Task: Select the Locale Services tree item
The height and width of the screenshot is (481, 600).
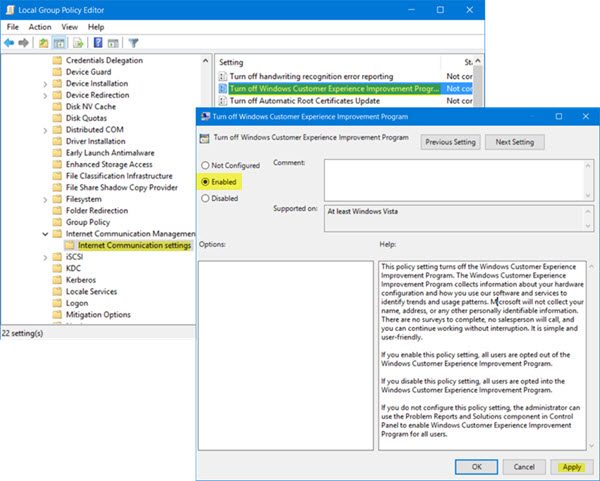Action: 91,292
